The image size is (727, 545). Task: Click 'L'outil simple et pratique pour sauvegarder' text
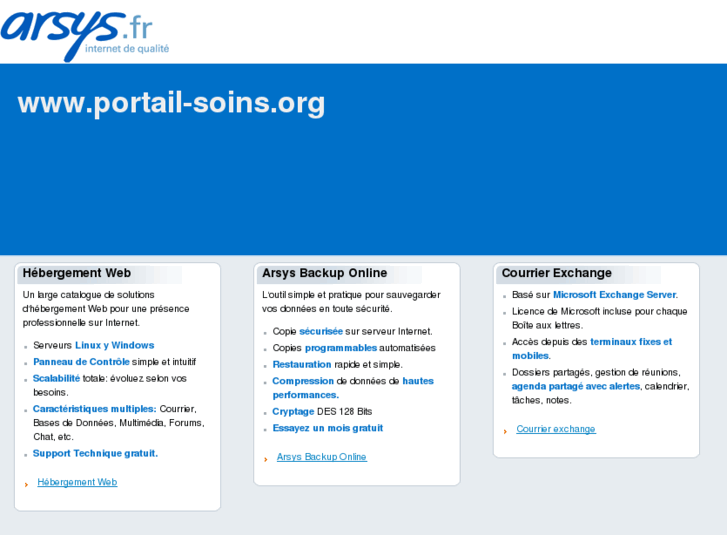[351, 295]
